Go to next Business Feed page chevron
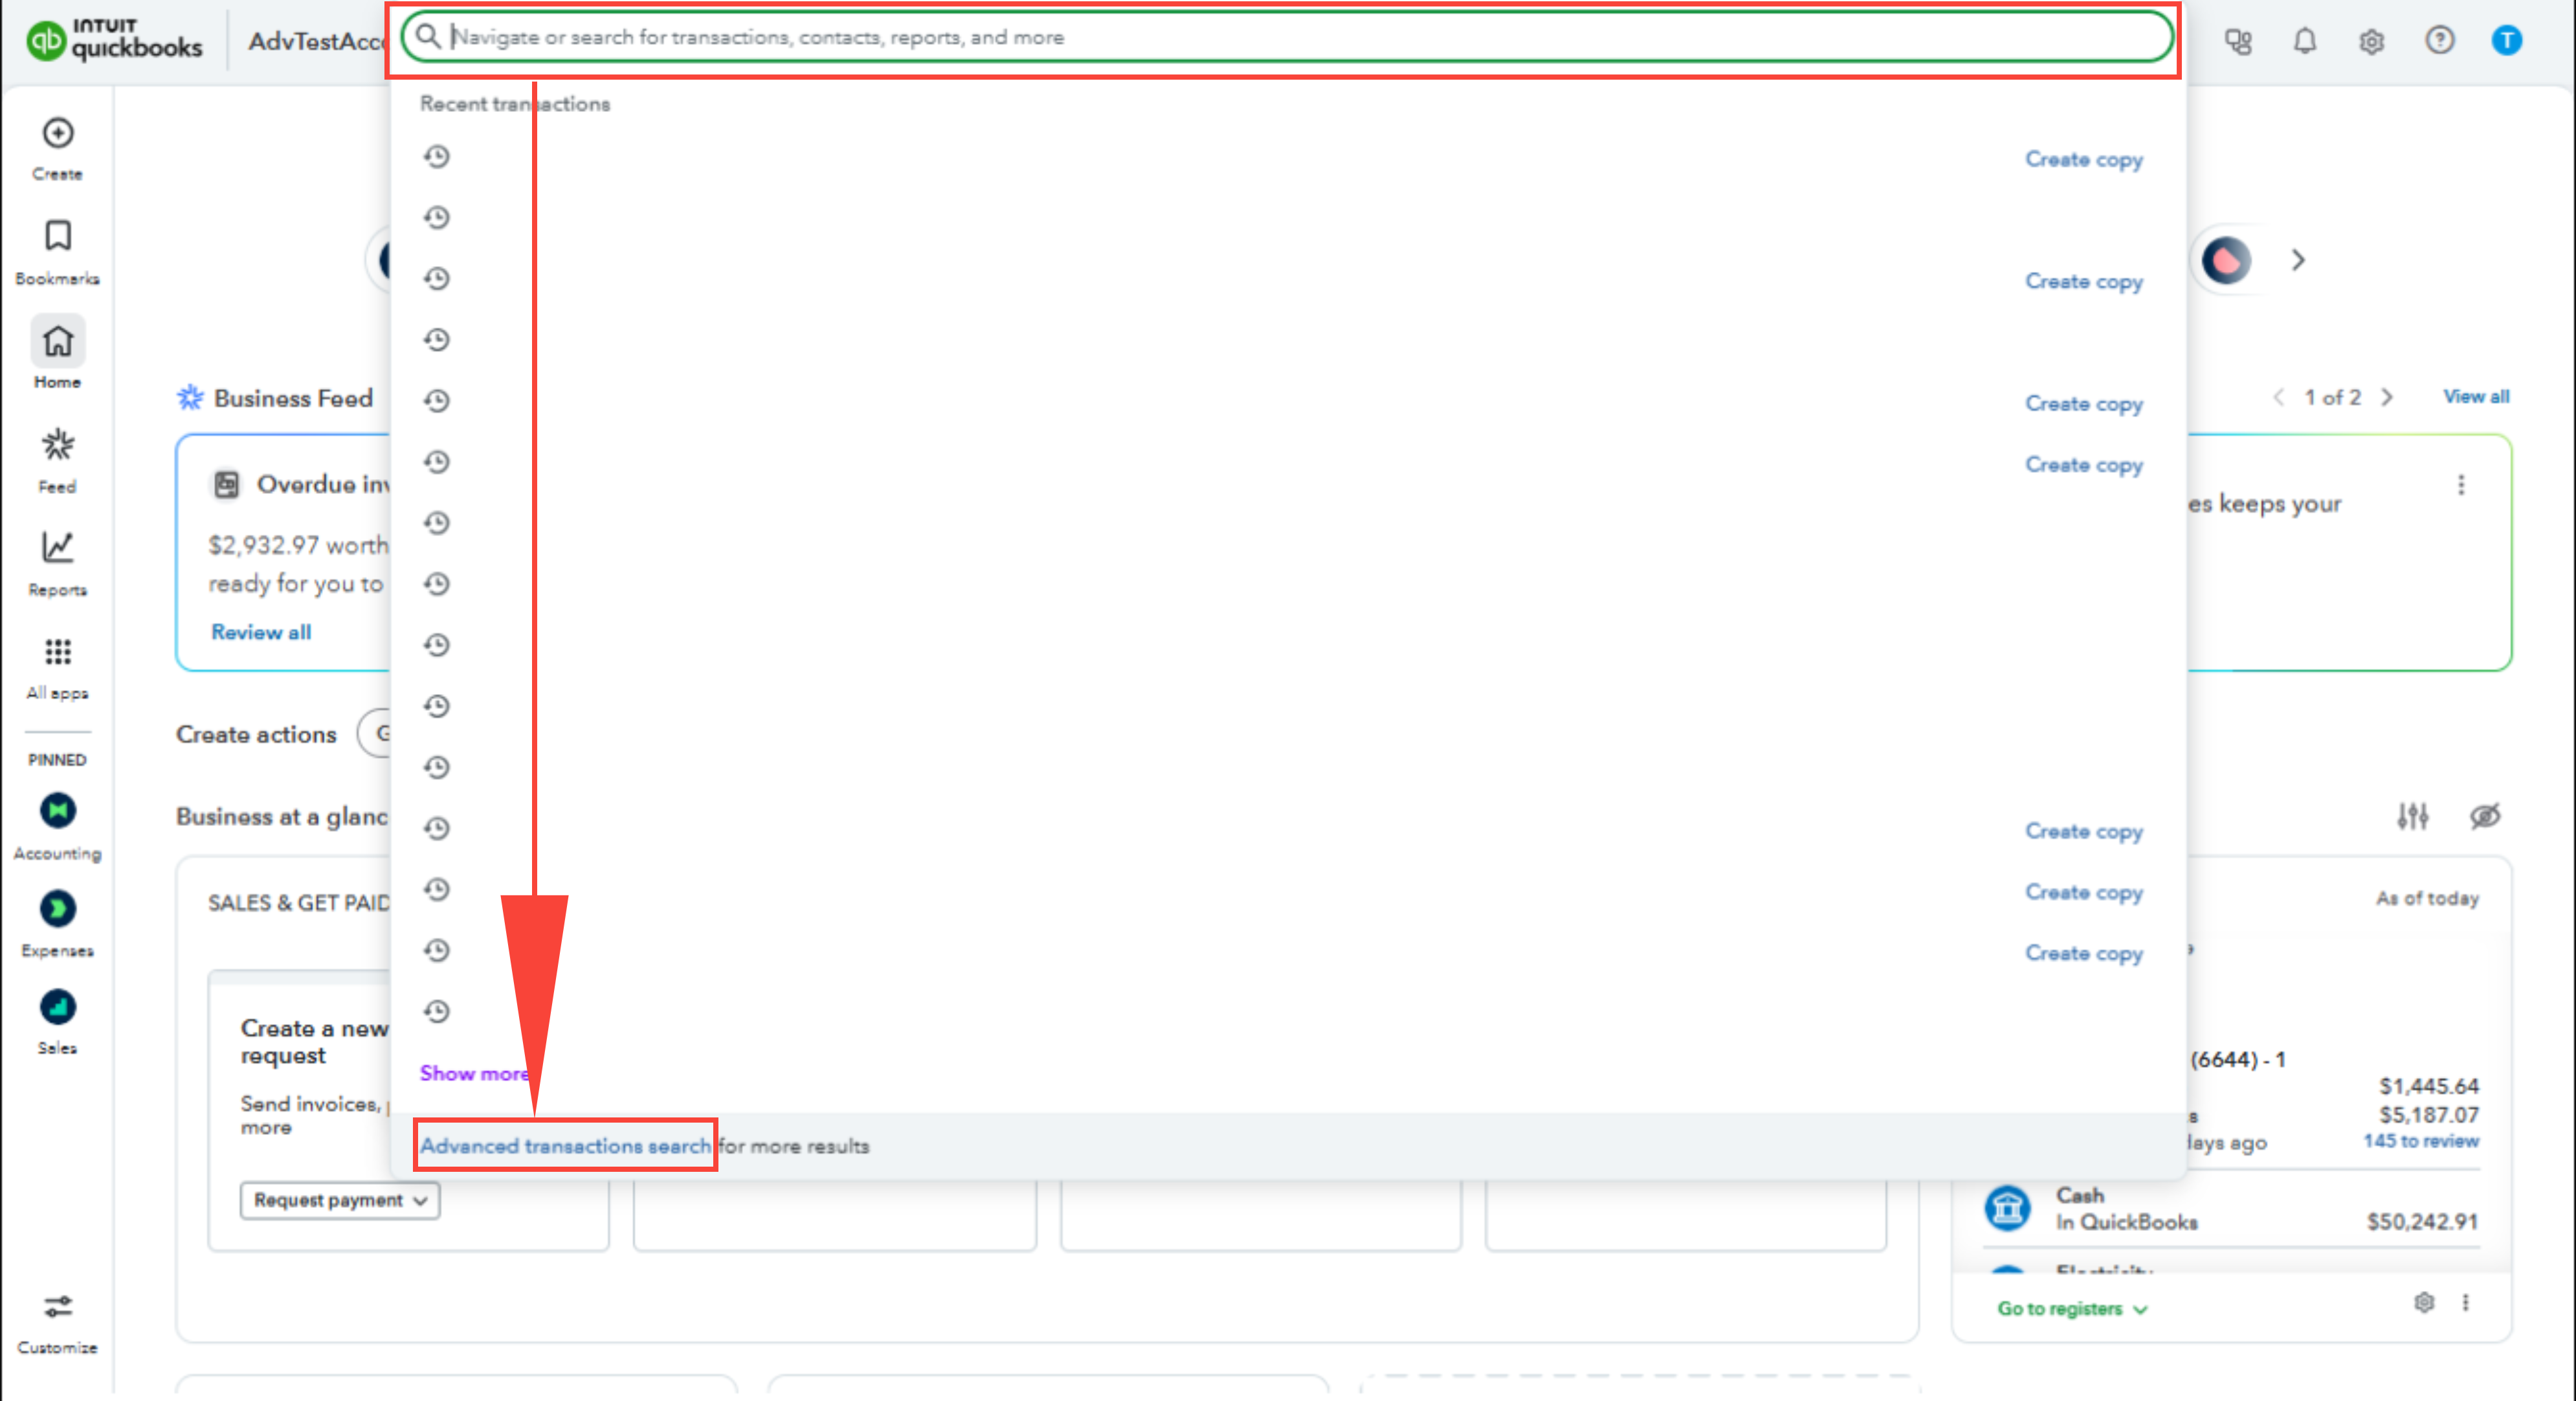This screenshot has height=1401, width=2576. (x=2388, y=397)
